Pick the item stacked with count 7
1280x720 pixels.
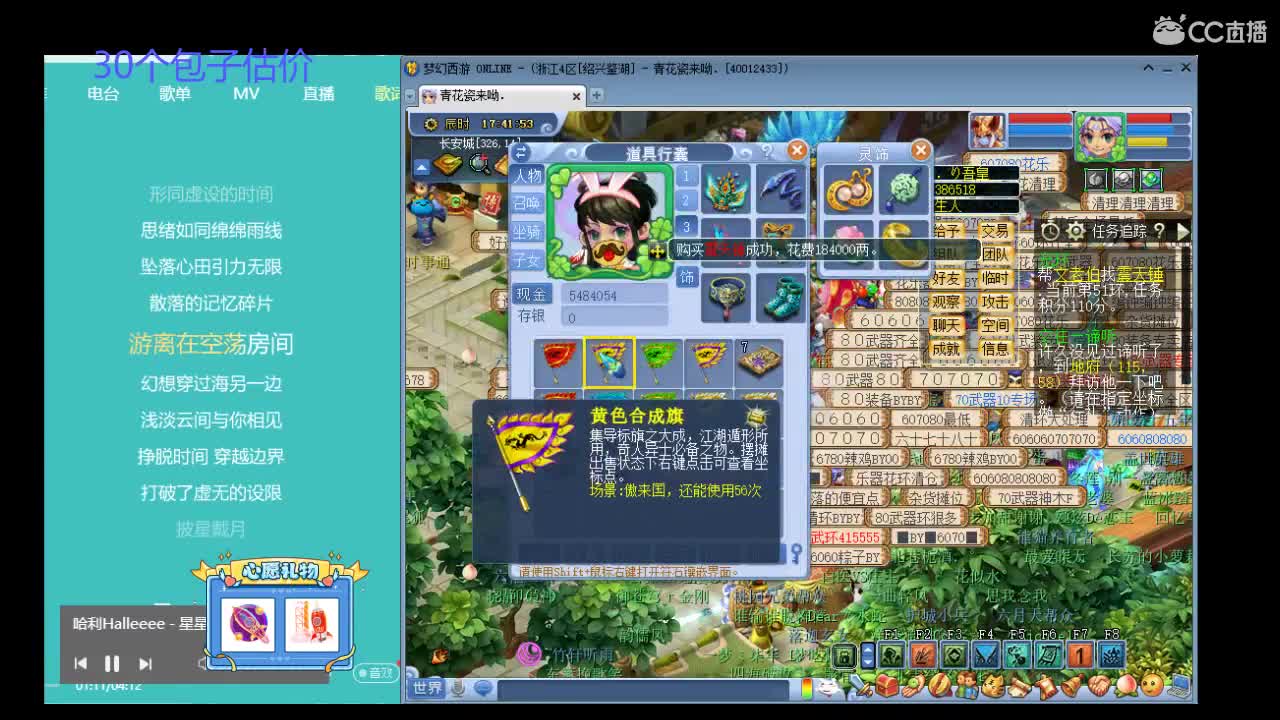pyautogui.click(x=759, y=362)
